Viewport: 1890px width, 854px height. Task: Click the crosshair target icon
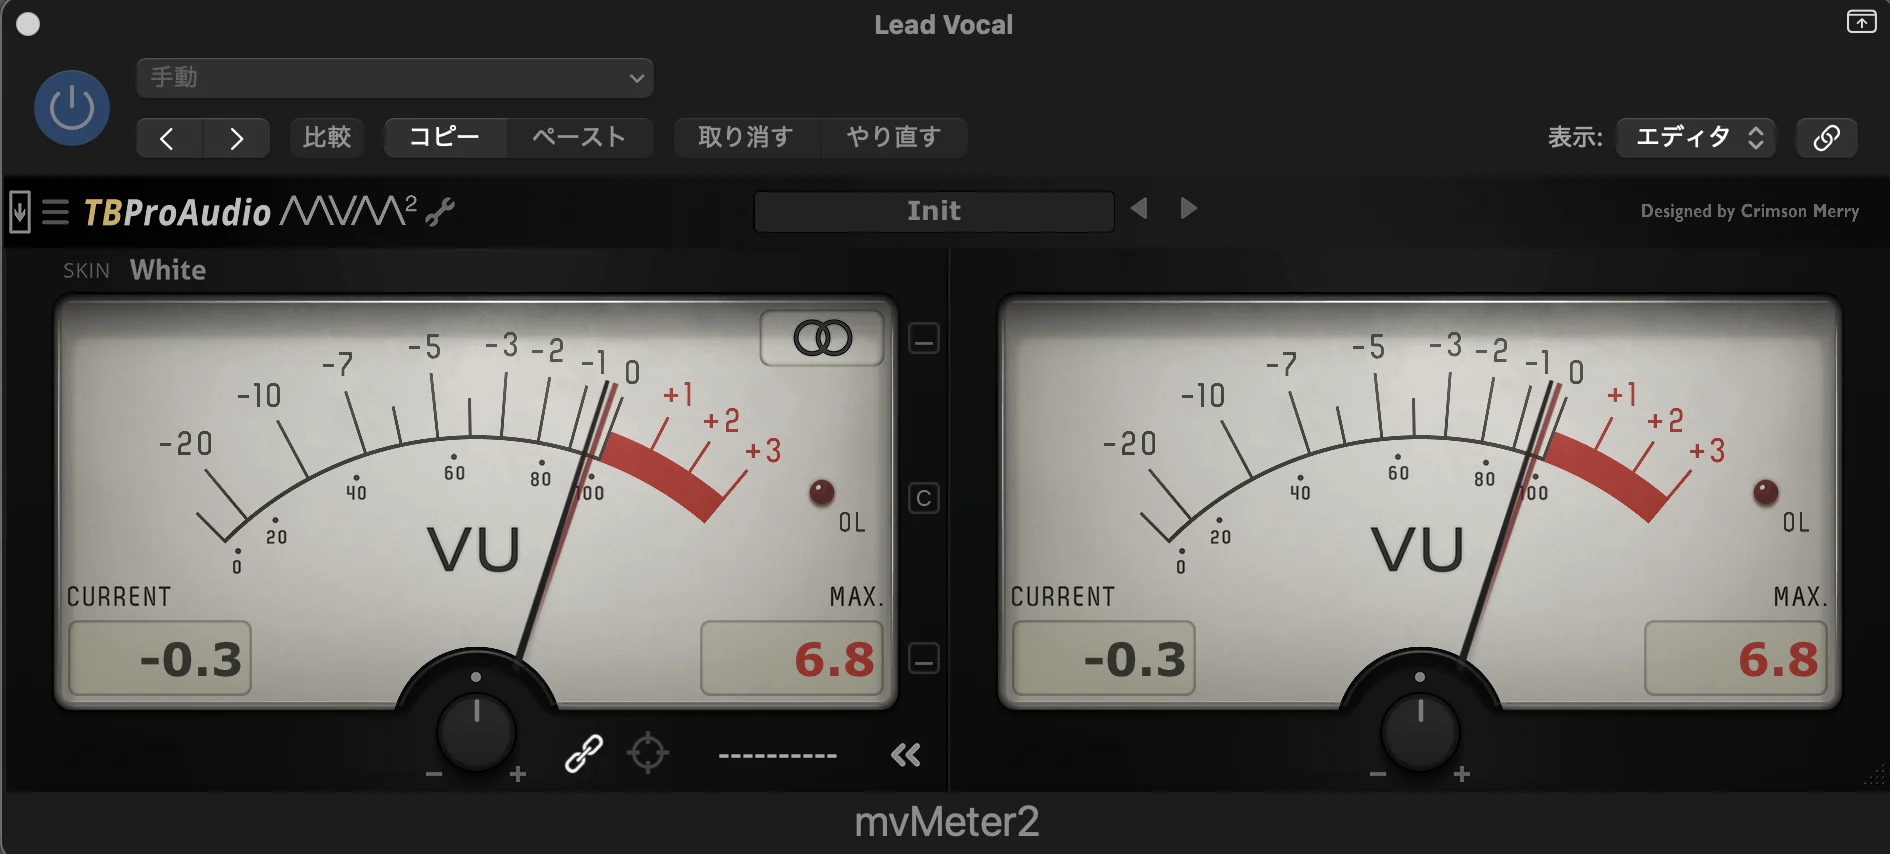coord(647,753)
